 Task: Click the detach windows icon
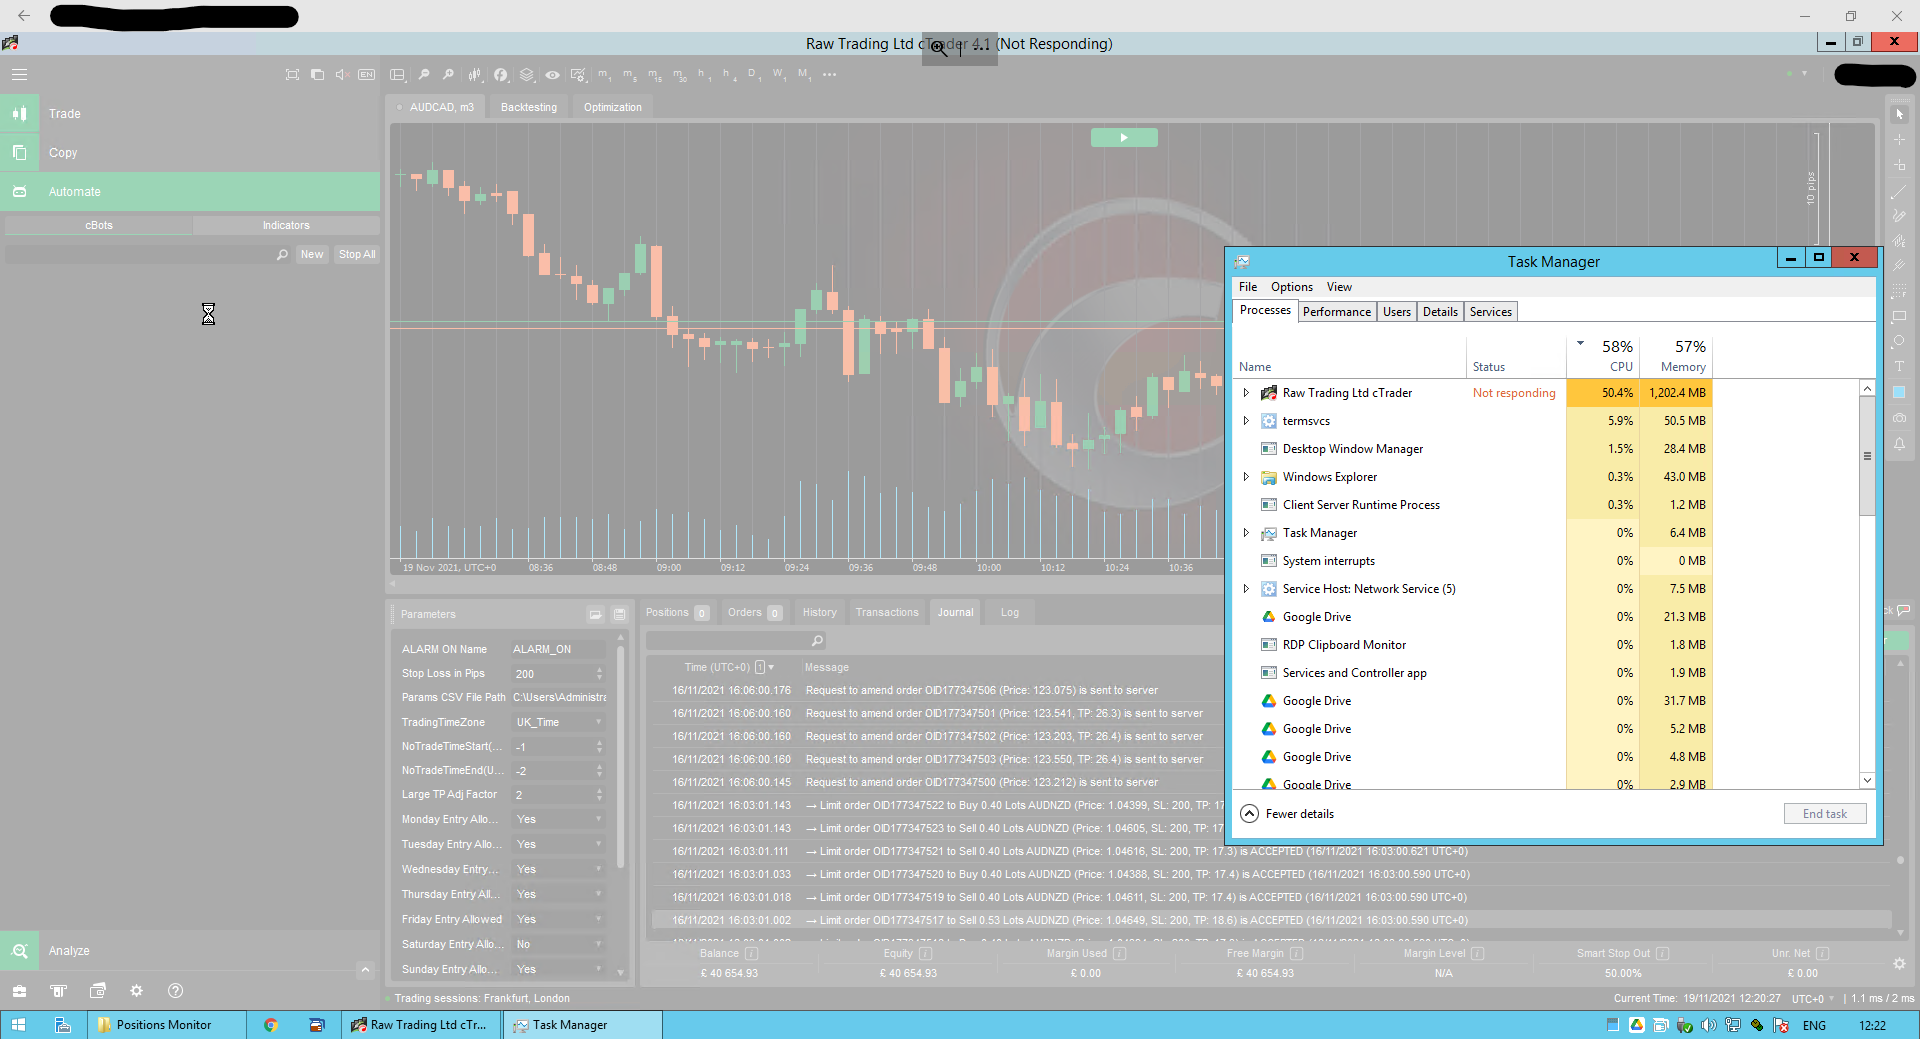(317, 74)
